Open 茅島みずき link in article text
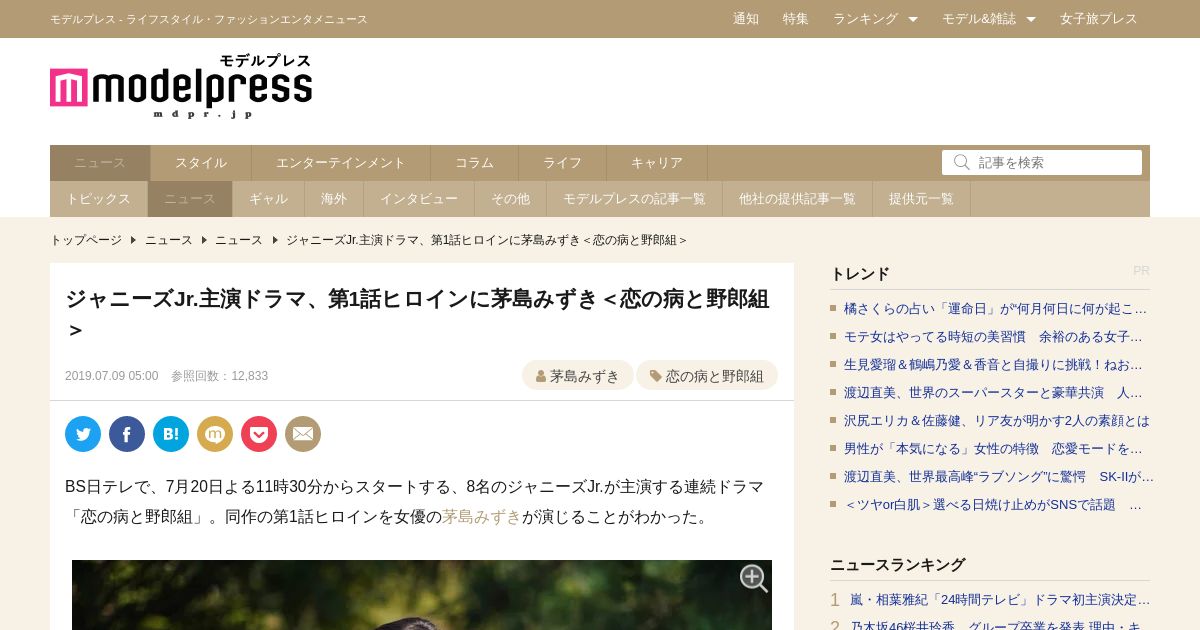1200x630 pixels. tap(482, 517)
